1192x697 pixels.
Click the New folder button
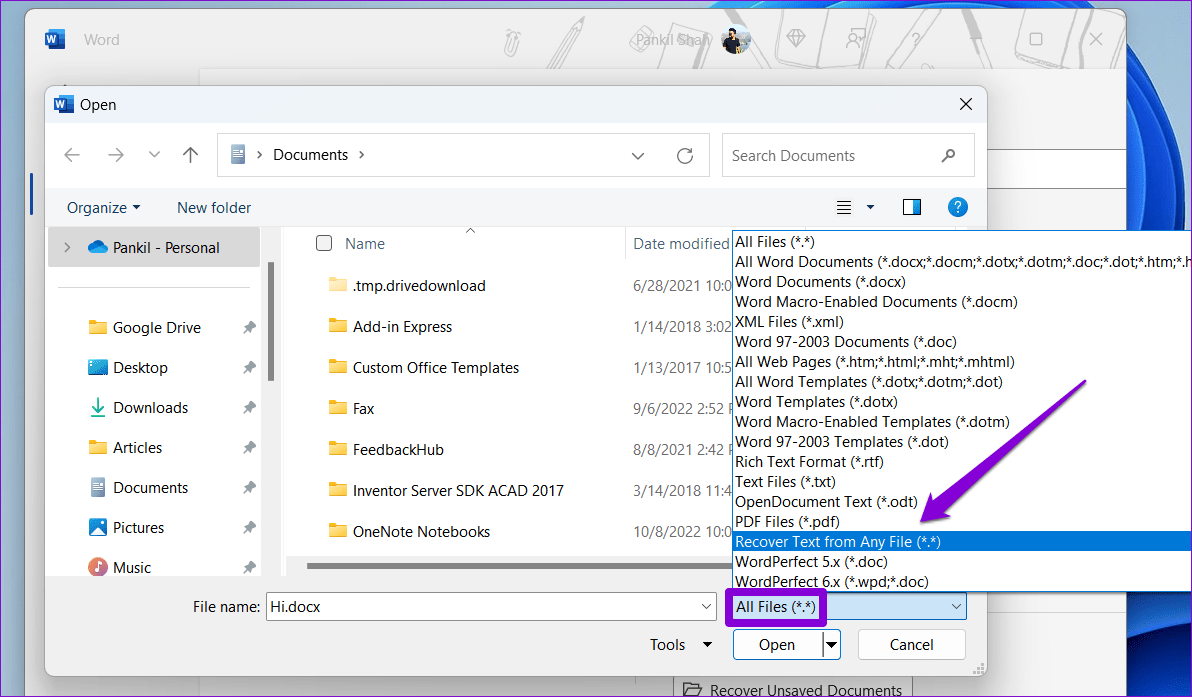(x=213, y=207)
